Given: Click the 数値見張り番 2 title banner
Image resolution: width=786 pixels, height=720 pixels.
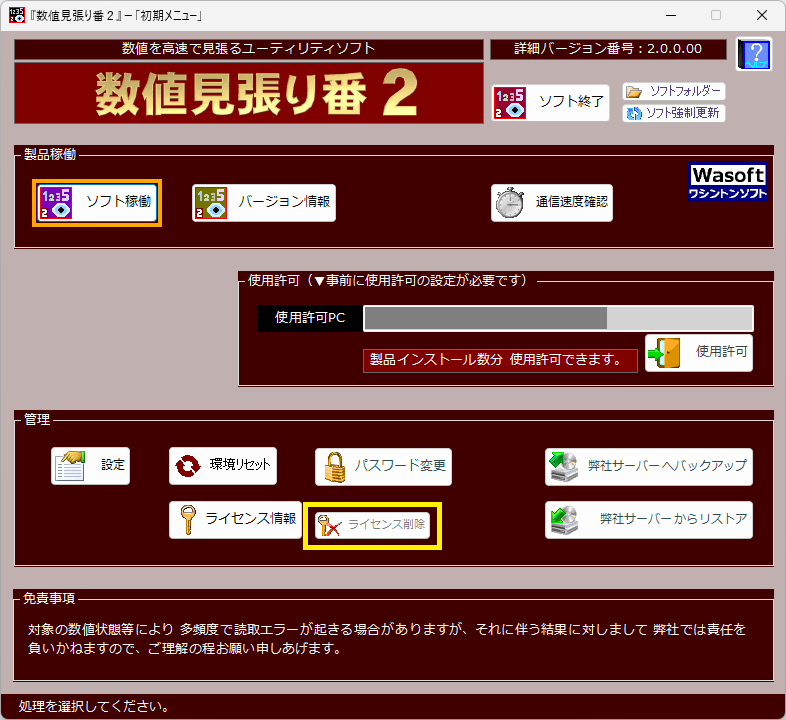Looking at the screenshot, I should click(249, 93).
